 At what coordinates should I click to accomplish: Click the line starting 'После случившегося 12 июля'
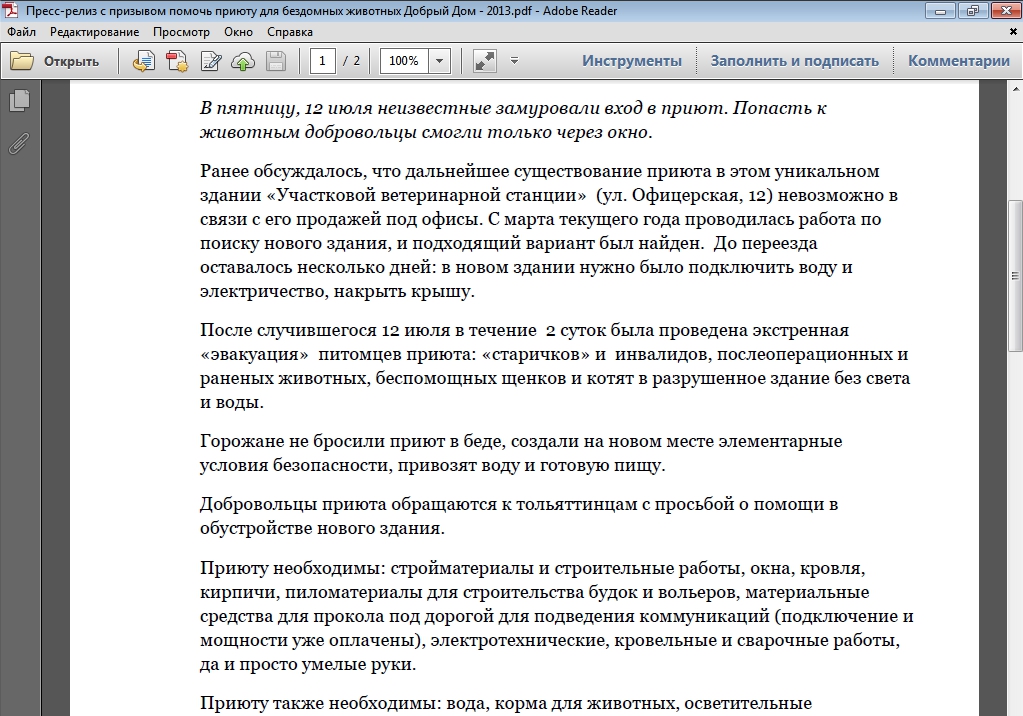click(x=525, y=330)
